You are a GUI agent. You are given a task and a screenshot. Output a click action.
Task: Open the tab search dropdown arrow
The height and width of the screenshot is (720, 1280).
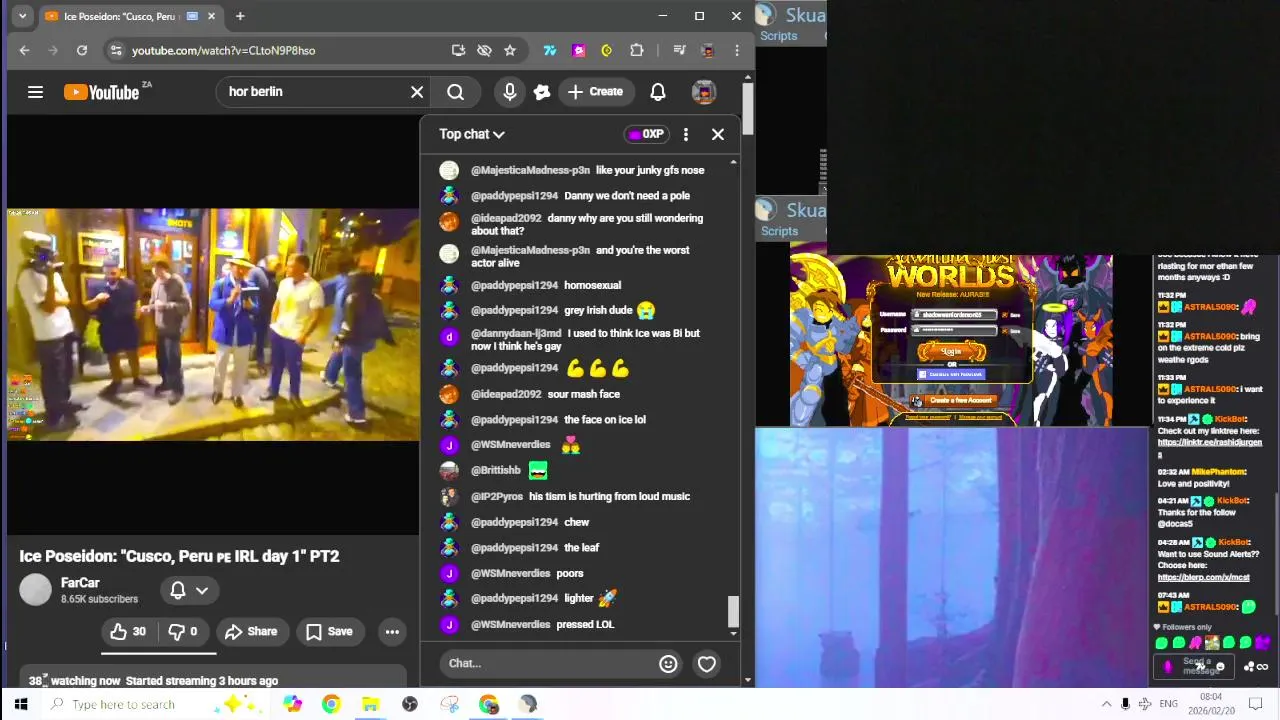pyautogui.click(x=22, y=16)
